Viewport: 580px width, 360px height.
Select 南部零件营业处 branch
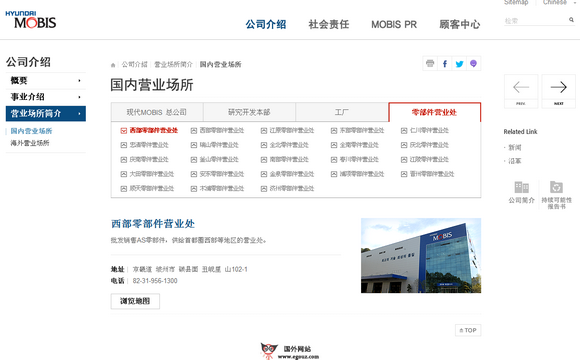coord(289,160)
